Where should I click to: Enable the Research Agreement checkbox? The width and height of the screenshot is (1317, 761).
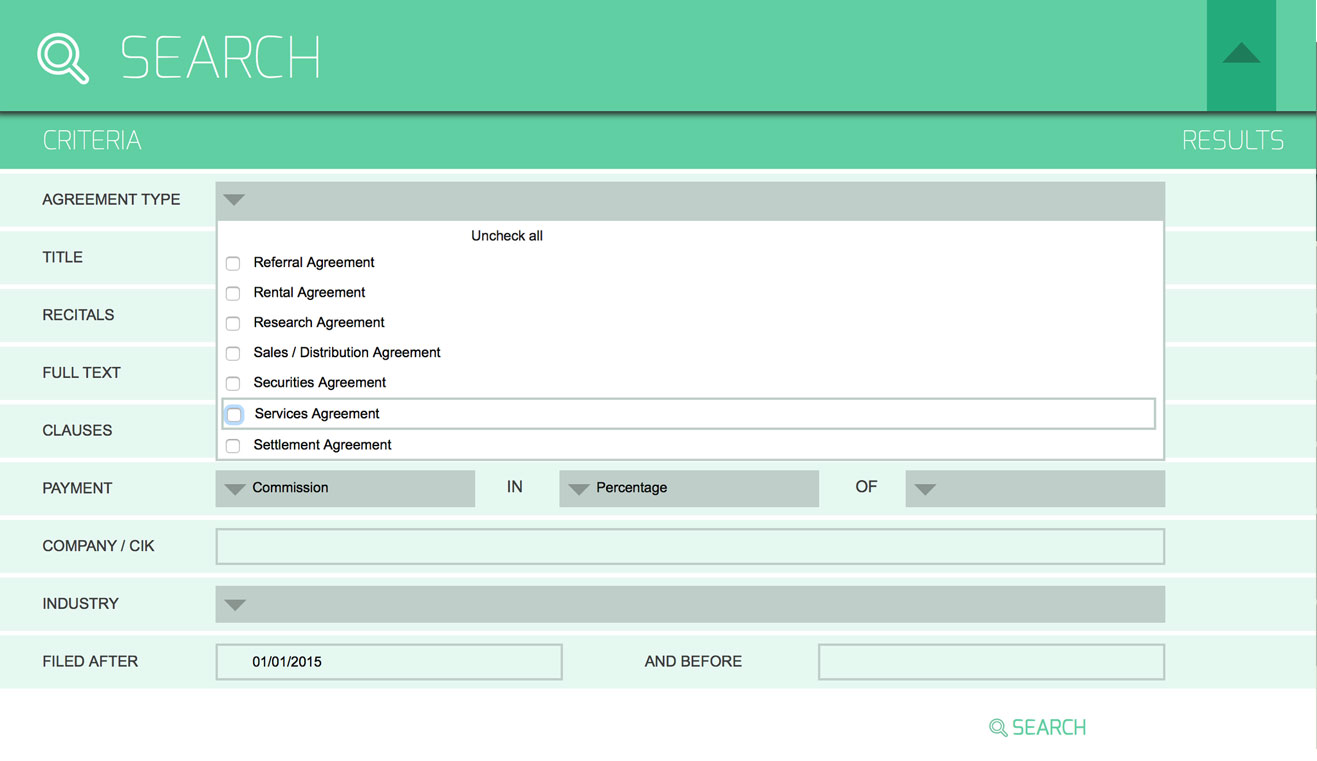point(233,324)
